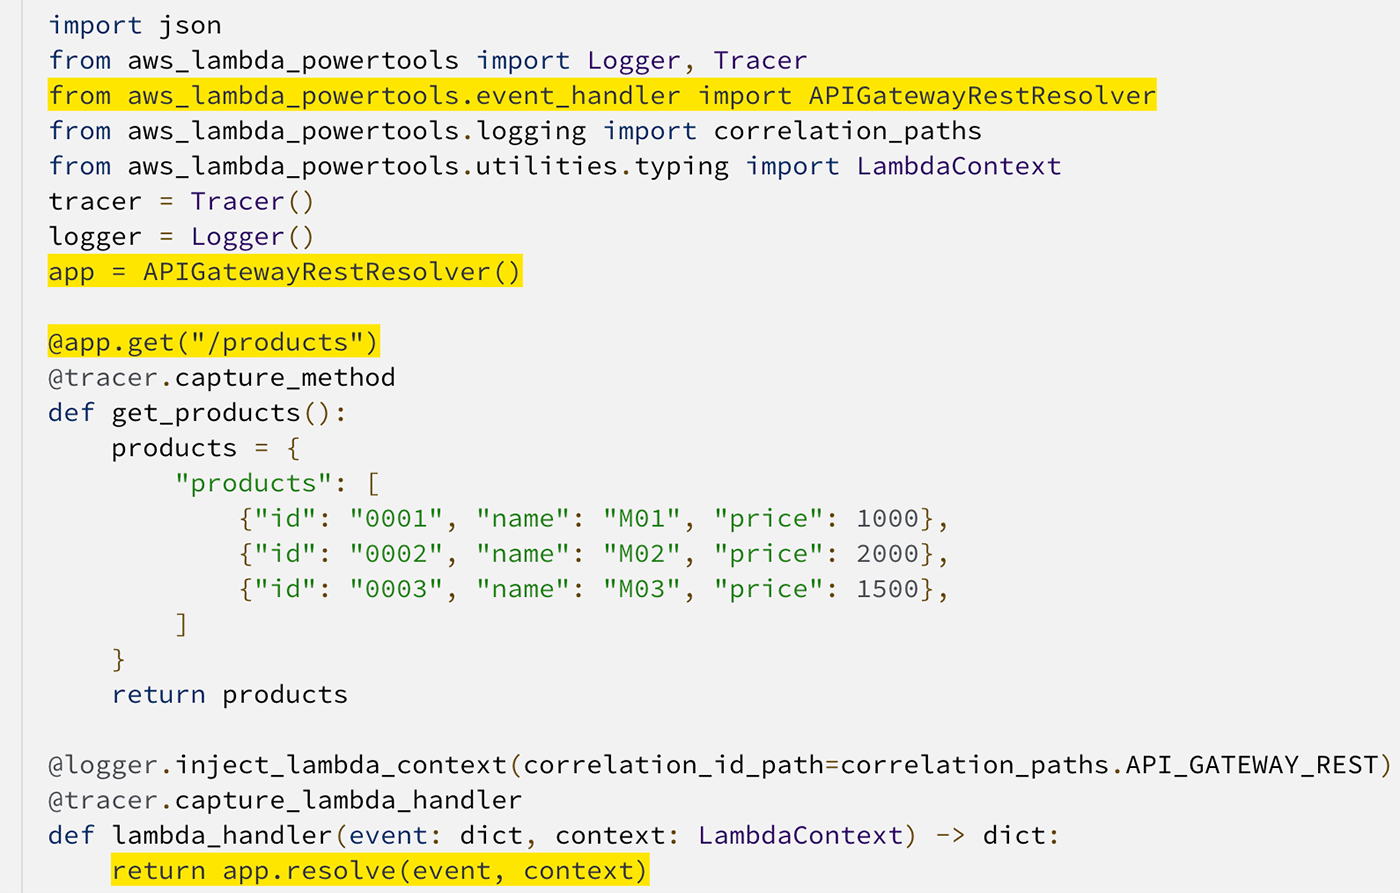Click the 'def get_products():' line

(x=198, y=412)
